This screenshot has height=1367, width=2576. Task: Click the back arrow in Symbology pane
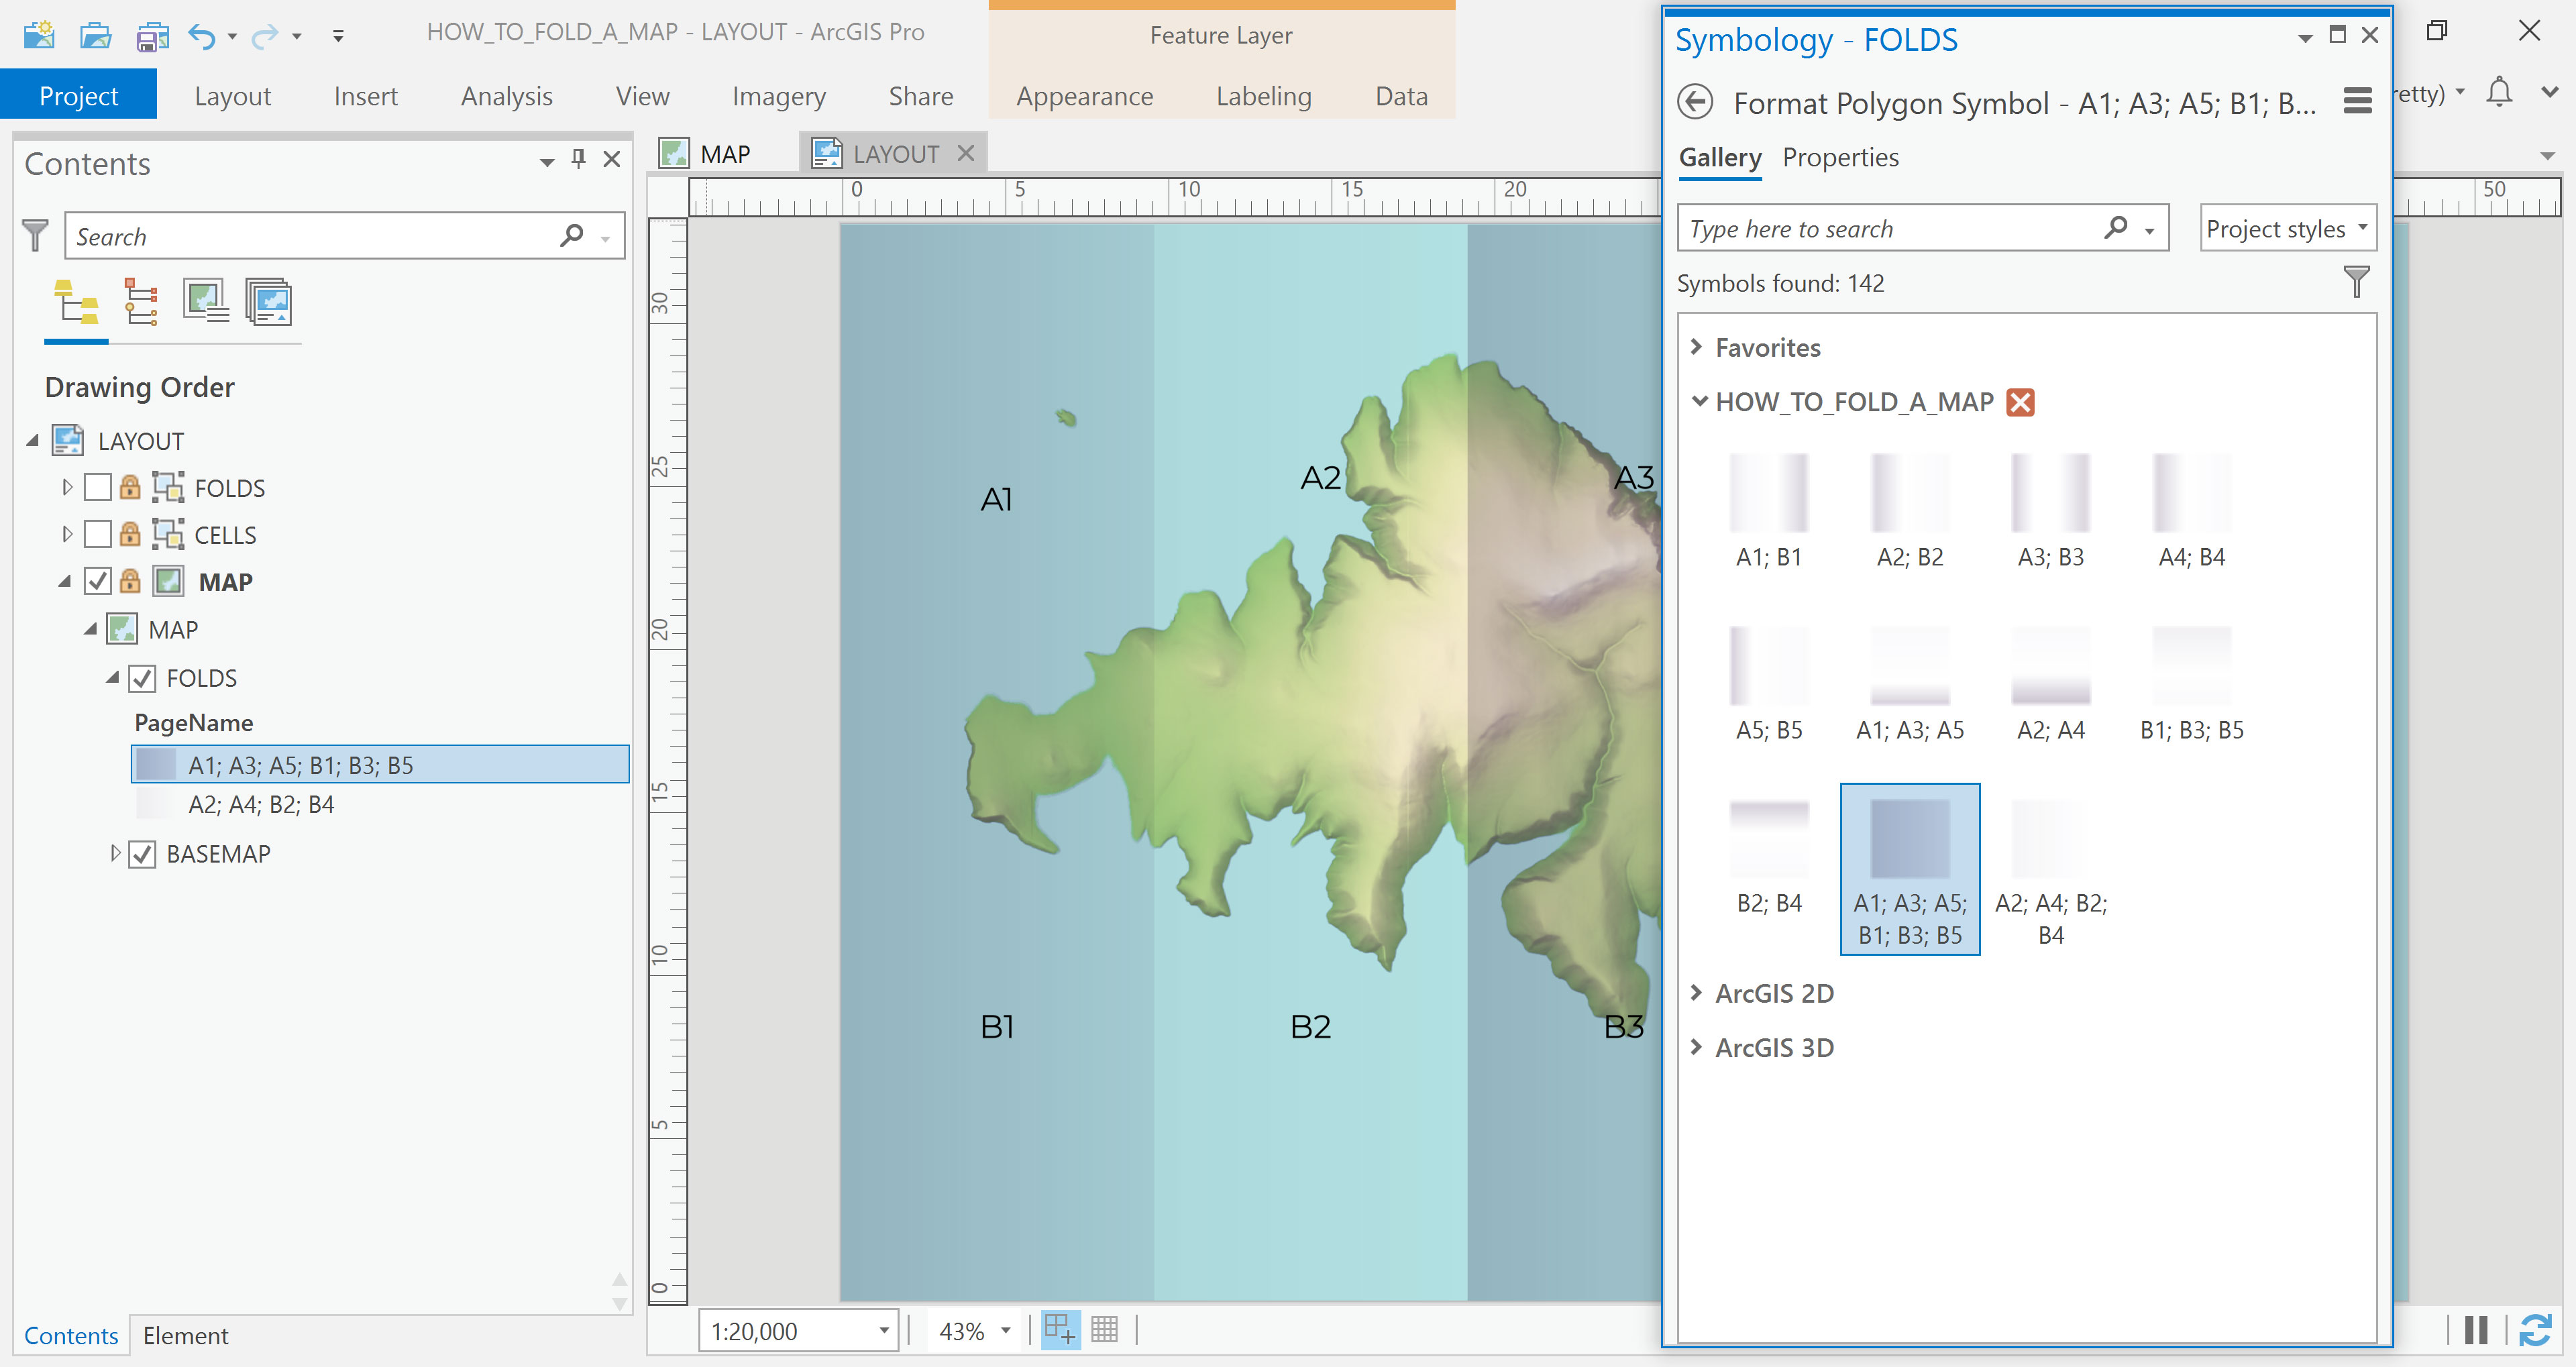[x=1694, y=102]
